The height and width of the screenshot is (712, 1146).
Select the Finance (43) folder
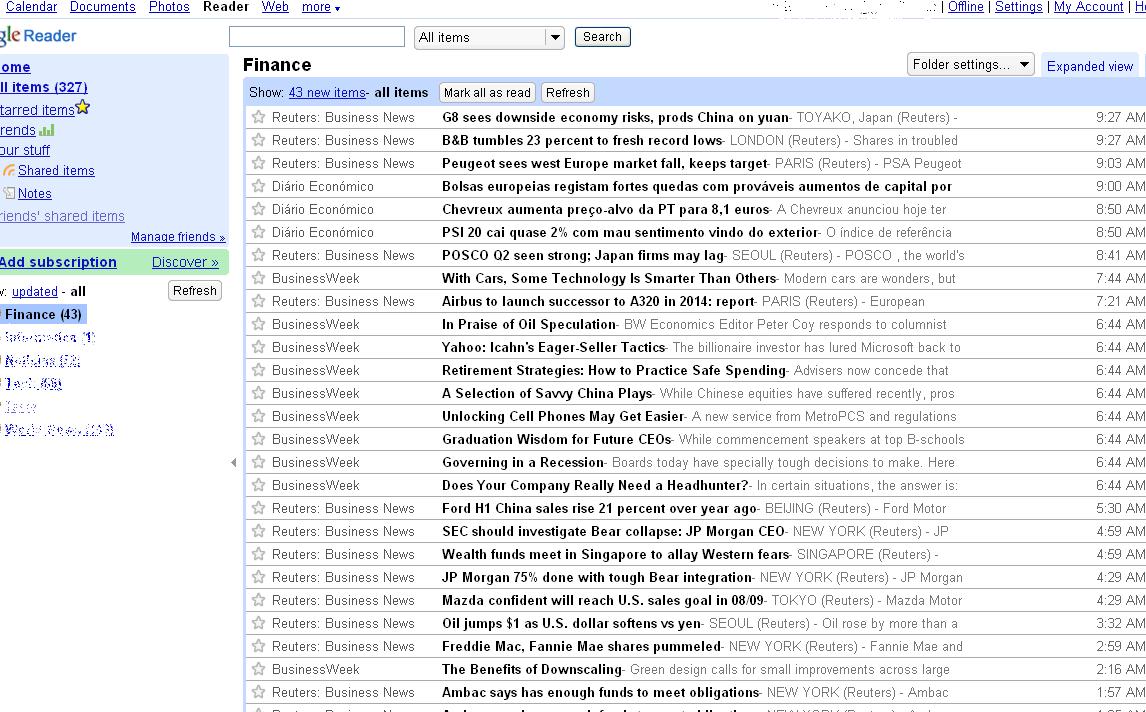pos(43,314)
